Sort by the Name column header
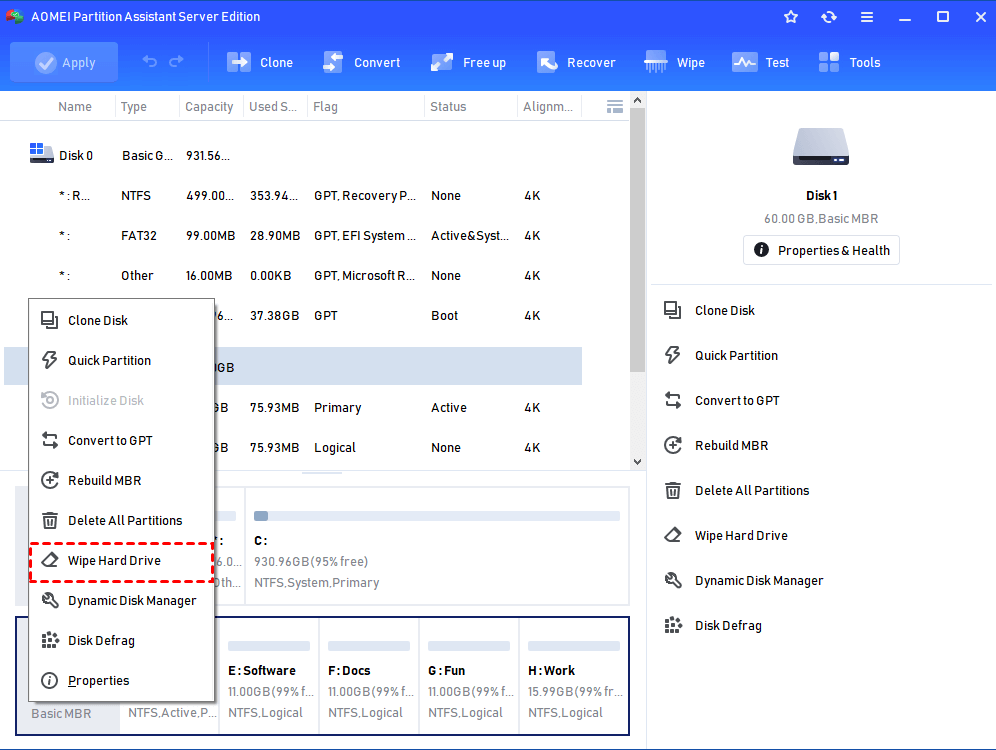Screen dimensions: 996x750 click(x=74, y=107)
